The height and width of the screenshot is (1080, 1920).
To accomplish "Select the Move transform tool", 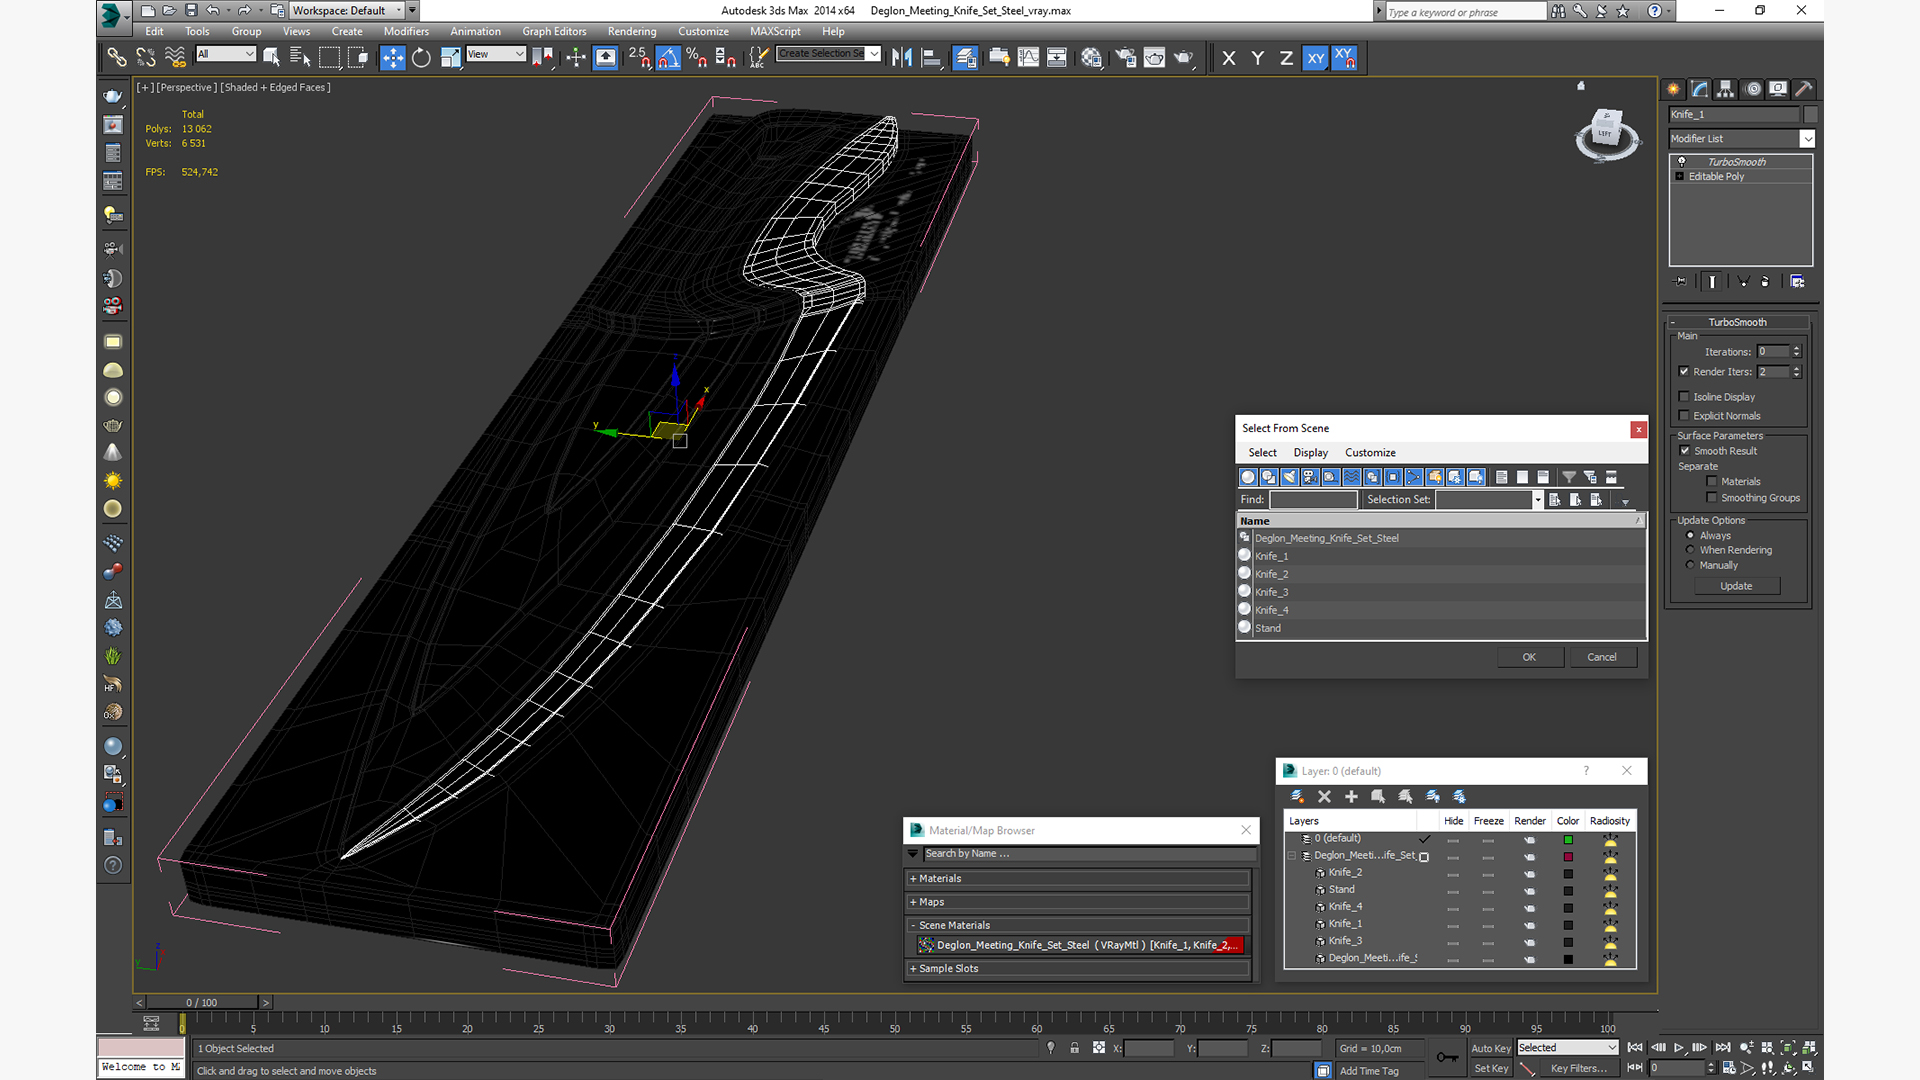I will (x=393, y=58).
